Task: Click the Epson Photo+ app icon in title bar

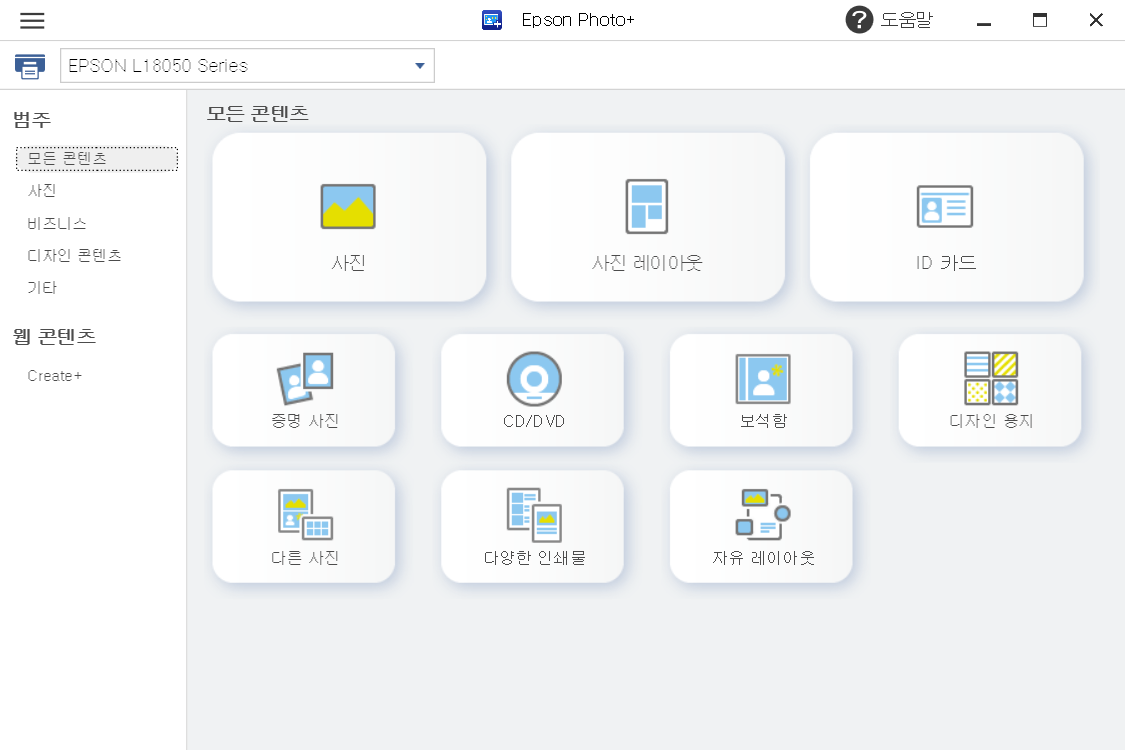Action: [x=492, y=20]
